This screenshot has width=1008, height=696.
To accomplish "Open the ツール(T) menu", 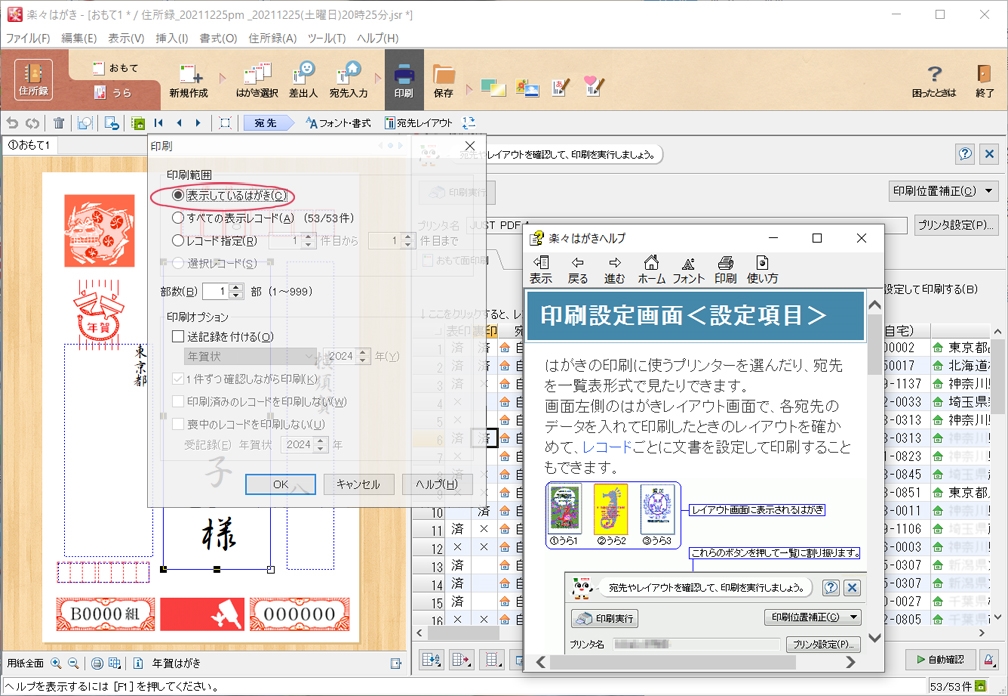I will [x=326, y=38].
